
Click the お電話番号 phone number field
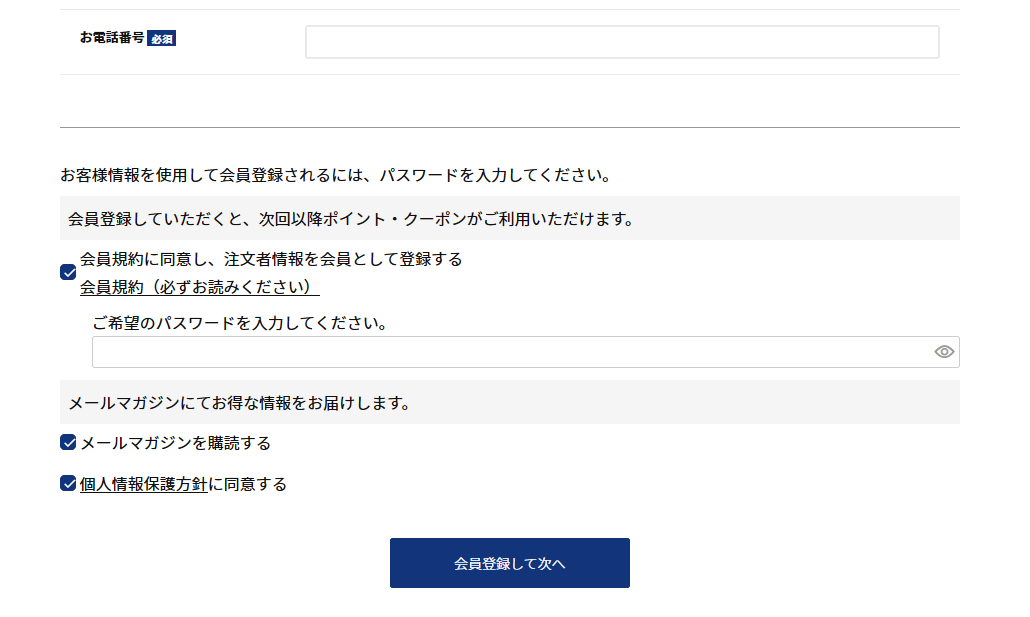[x=620, y=41]
